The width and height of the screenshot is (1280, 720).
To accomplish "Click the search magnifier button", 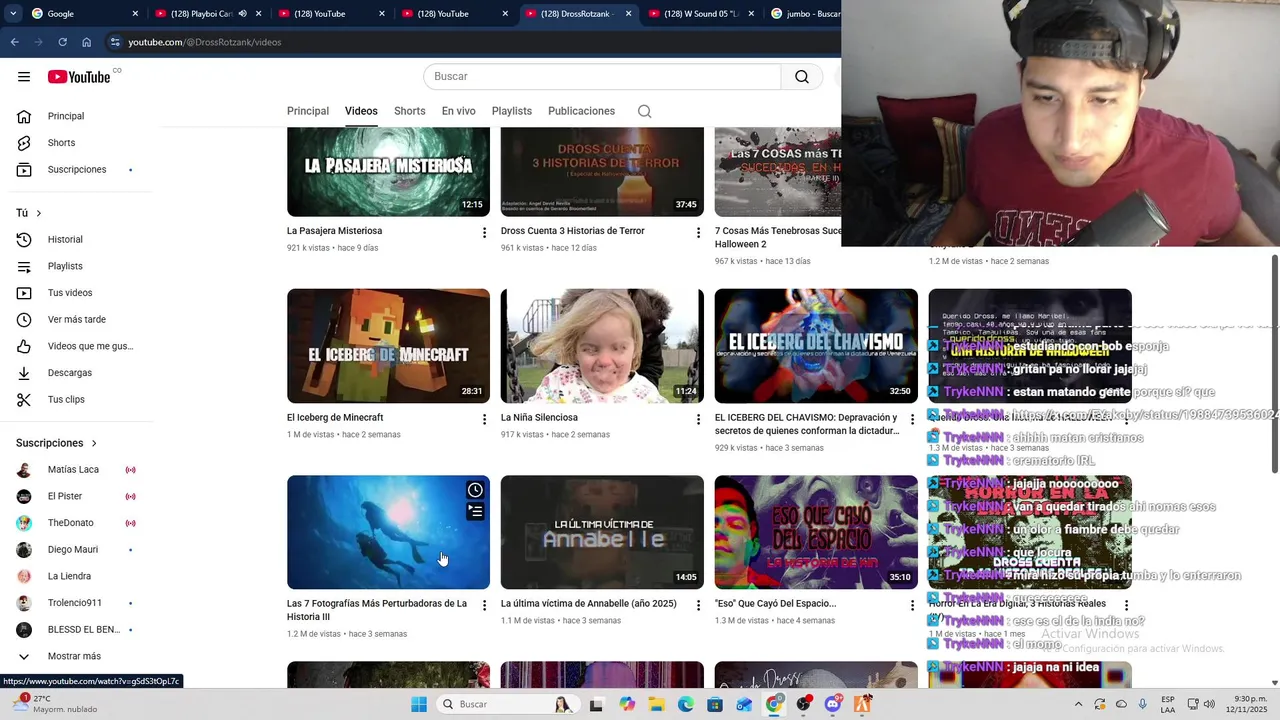I will click(802, 77).
